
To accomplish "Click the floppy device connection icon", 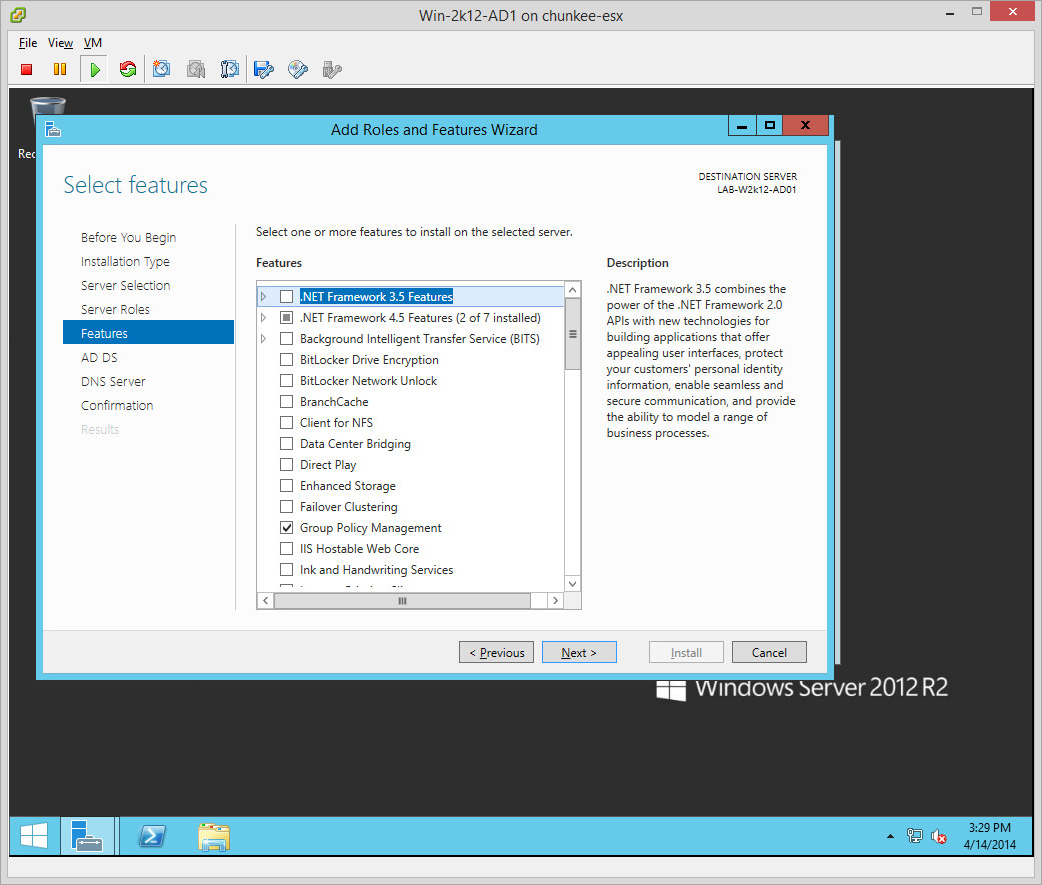I will click(x=264, y=69).
